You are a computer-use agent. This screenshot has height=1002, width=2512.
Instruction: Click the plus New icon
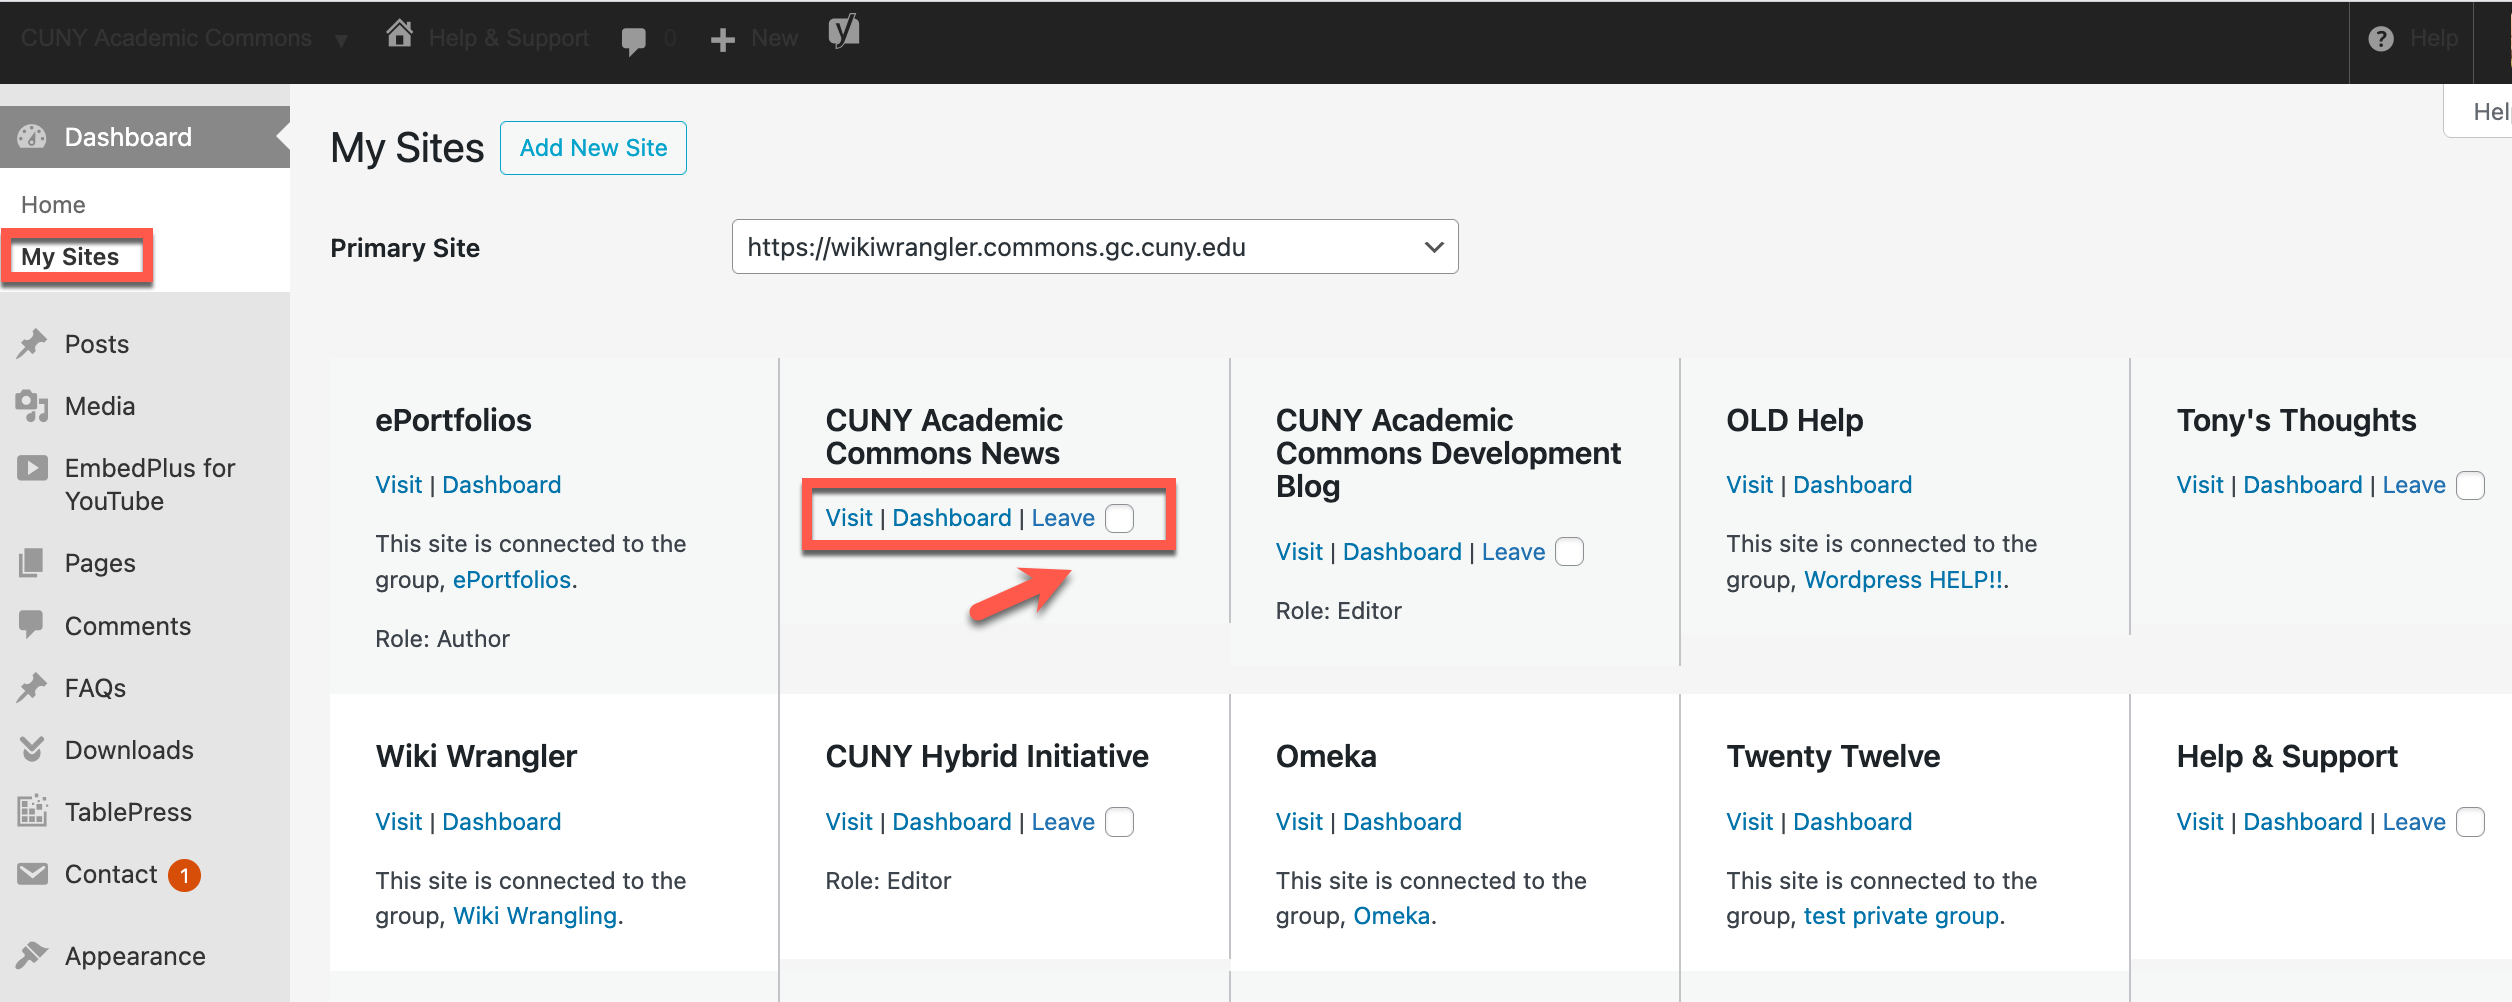pos(722,40)
